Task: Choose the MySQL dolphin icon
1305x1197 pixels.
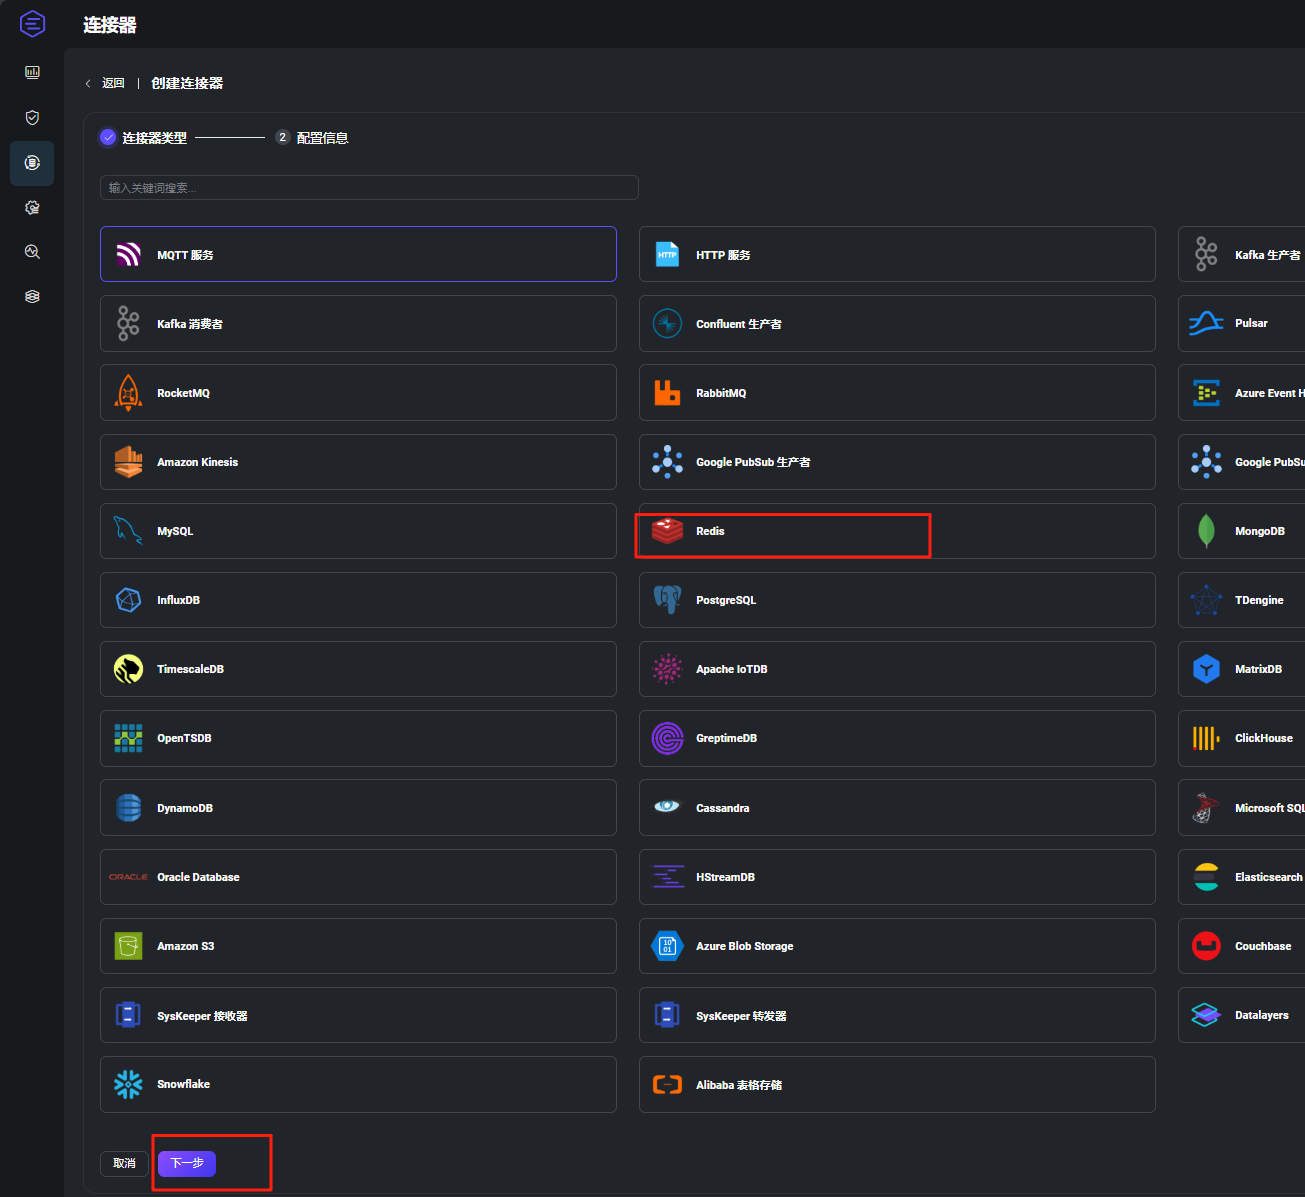Action: pos(128,530)
